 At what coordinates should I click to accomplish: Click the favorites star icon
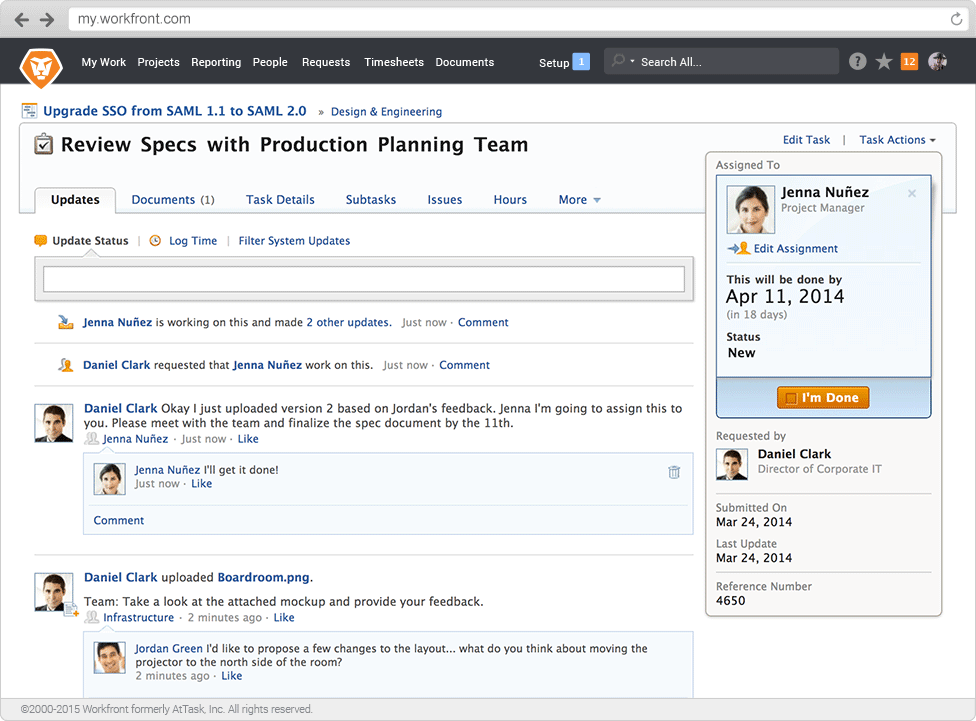884,61
